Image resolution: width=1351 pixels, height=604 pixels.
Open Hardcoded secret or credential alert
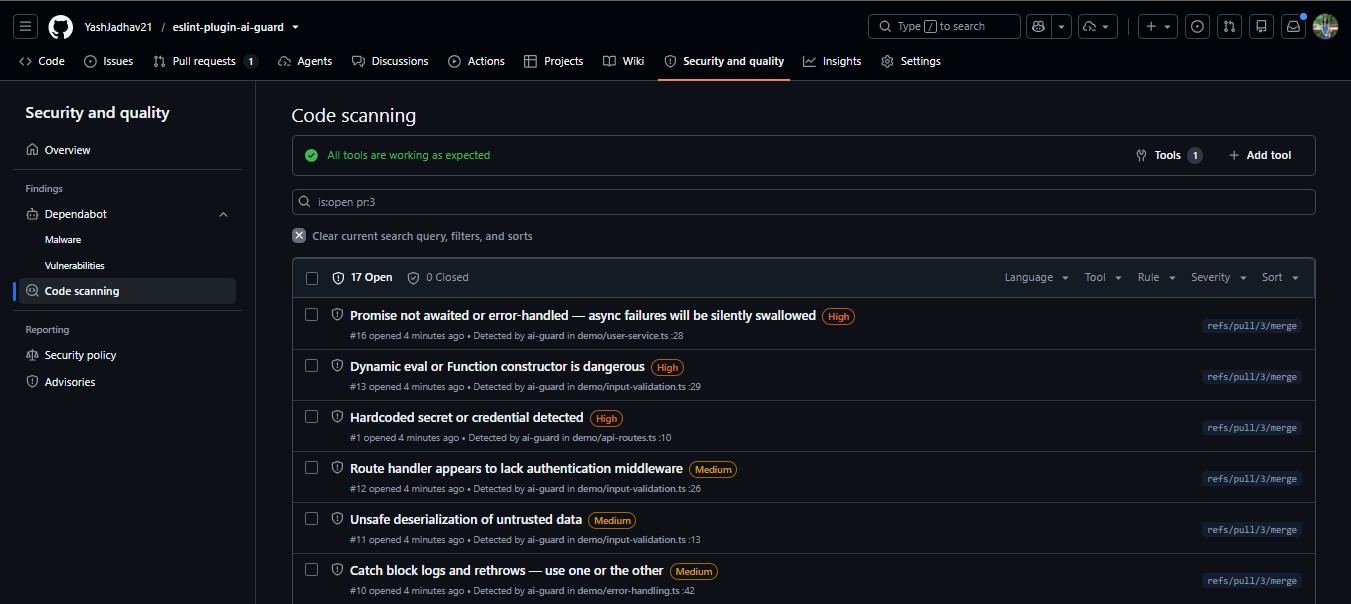(467, 417)
